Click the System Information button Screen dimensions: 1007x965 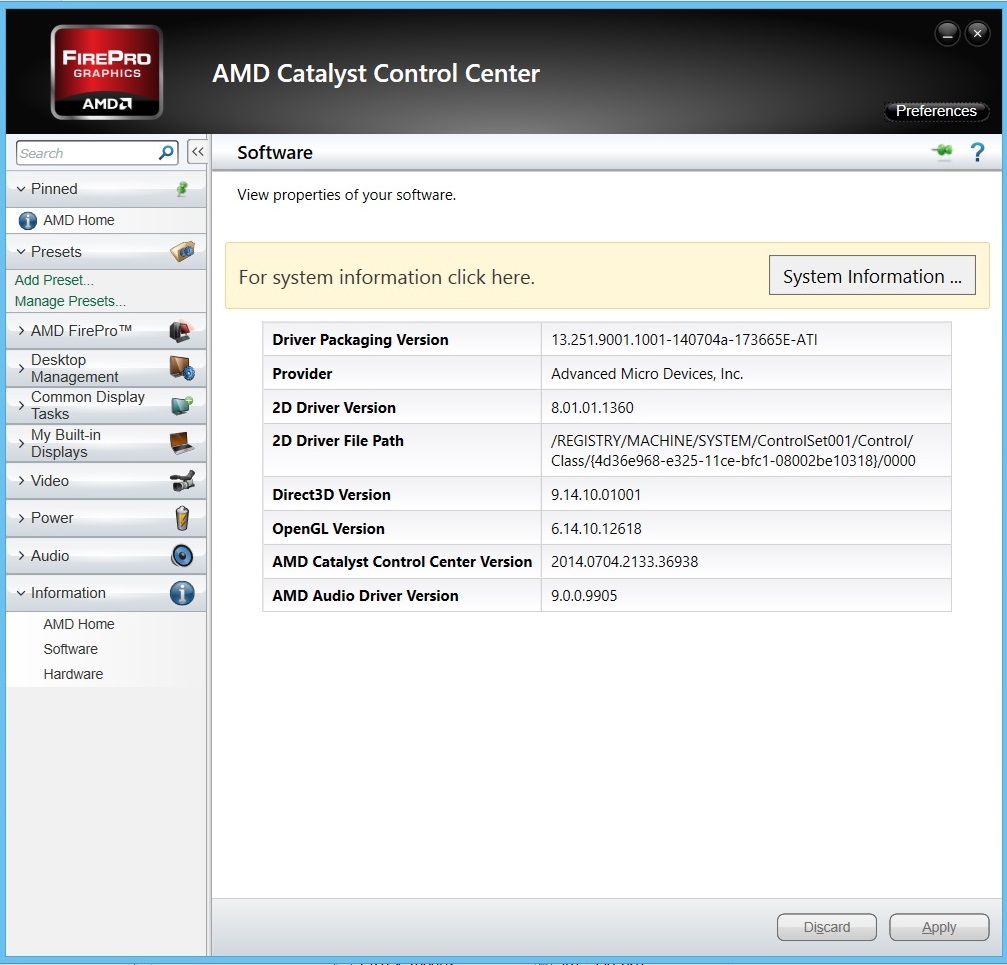coord(871,277)
